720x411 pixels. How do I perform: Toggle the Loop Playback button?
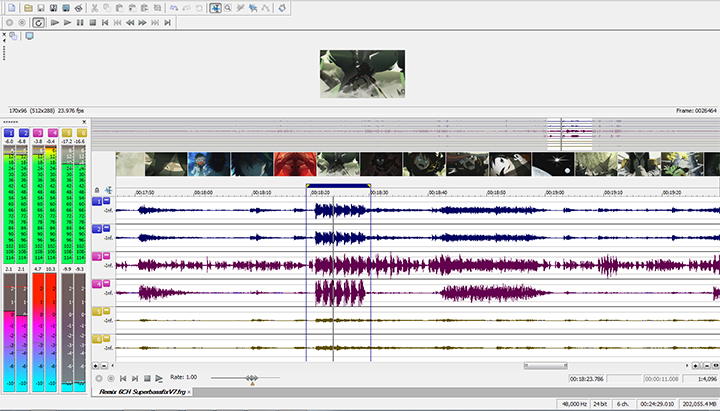(38, 21)
